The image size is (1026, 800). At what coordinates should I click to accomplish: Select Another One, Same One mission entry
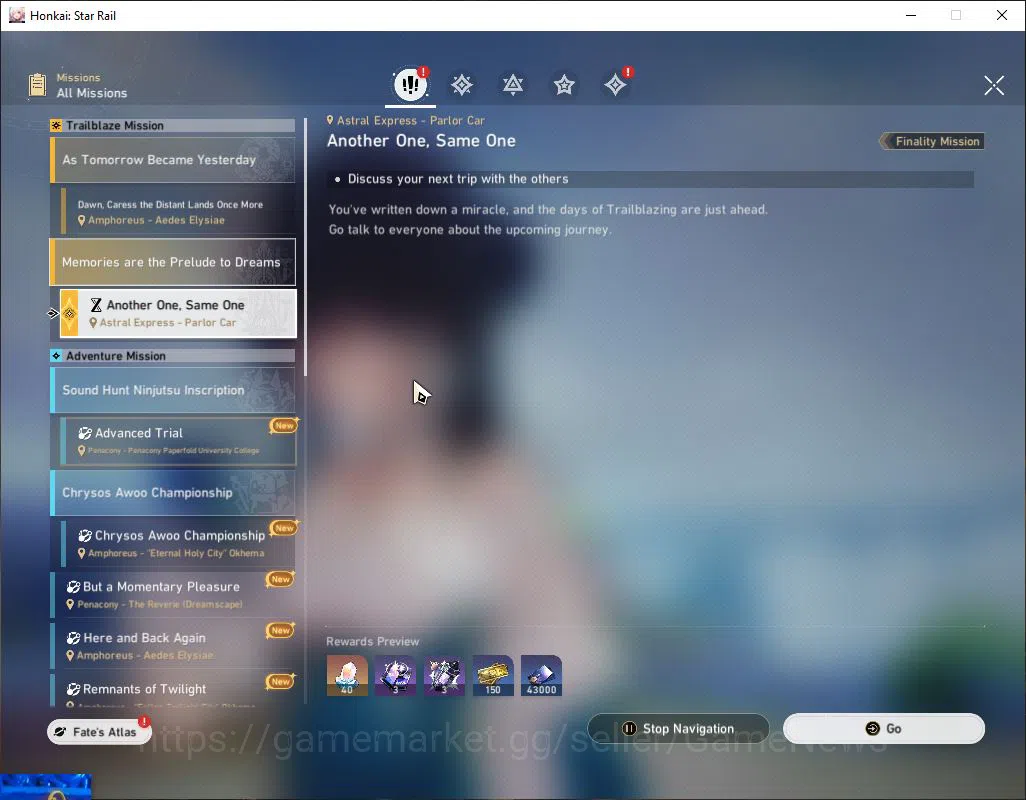click(178, 313)
